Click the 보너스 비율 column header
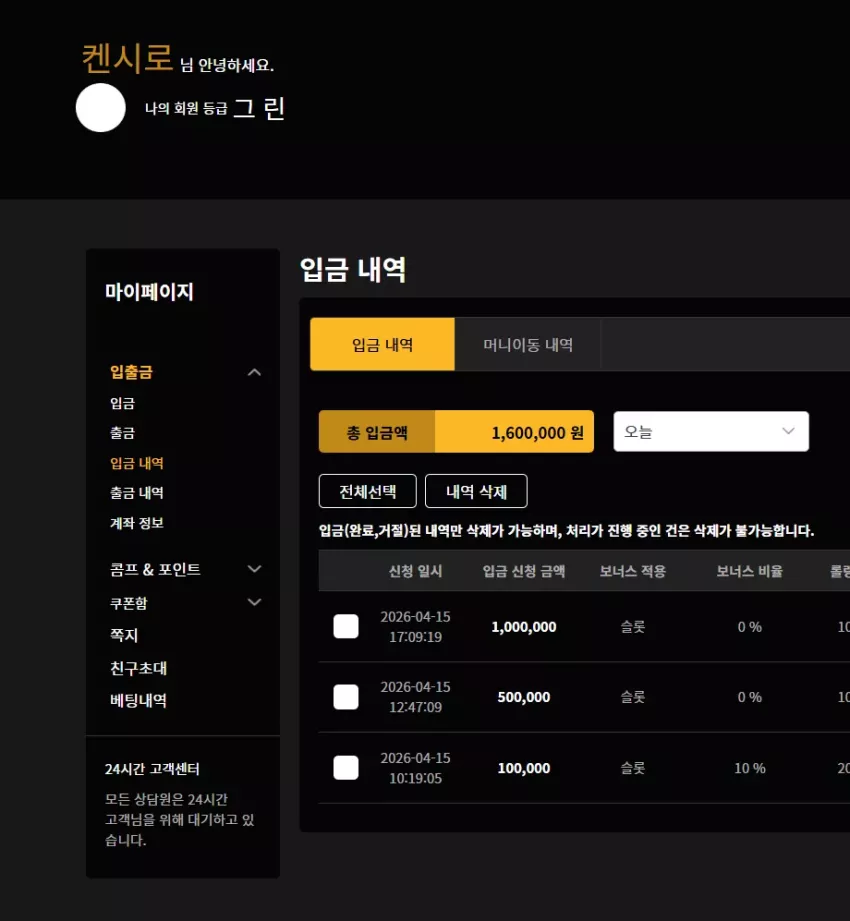Screen dimensions: 850x921 point(750,571)
